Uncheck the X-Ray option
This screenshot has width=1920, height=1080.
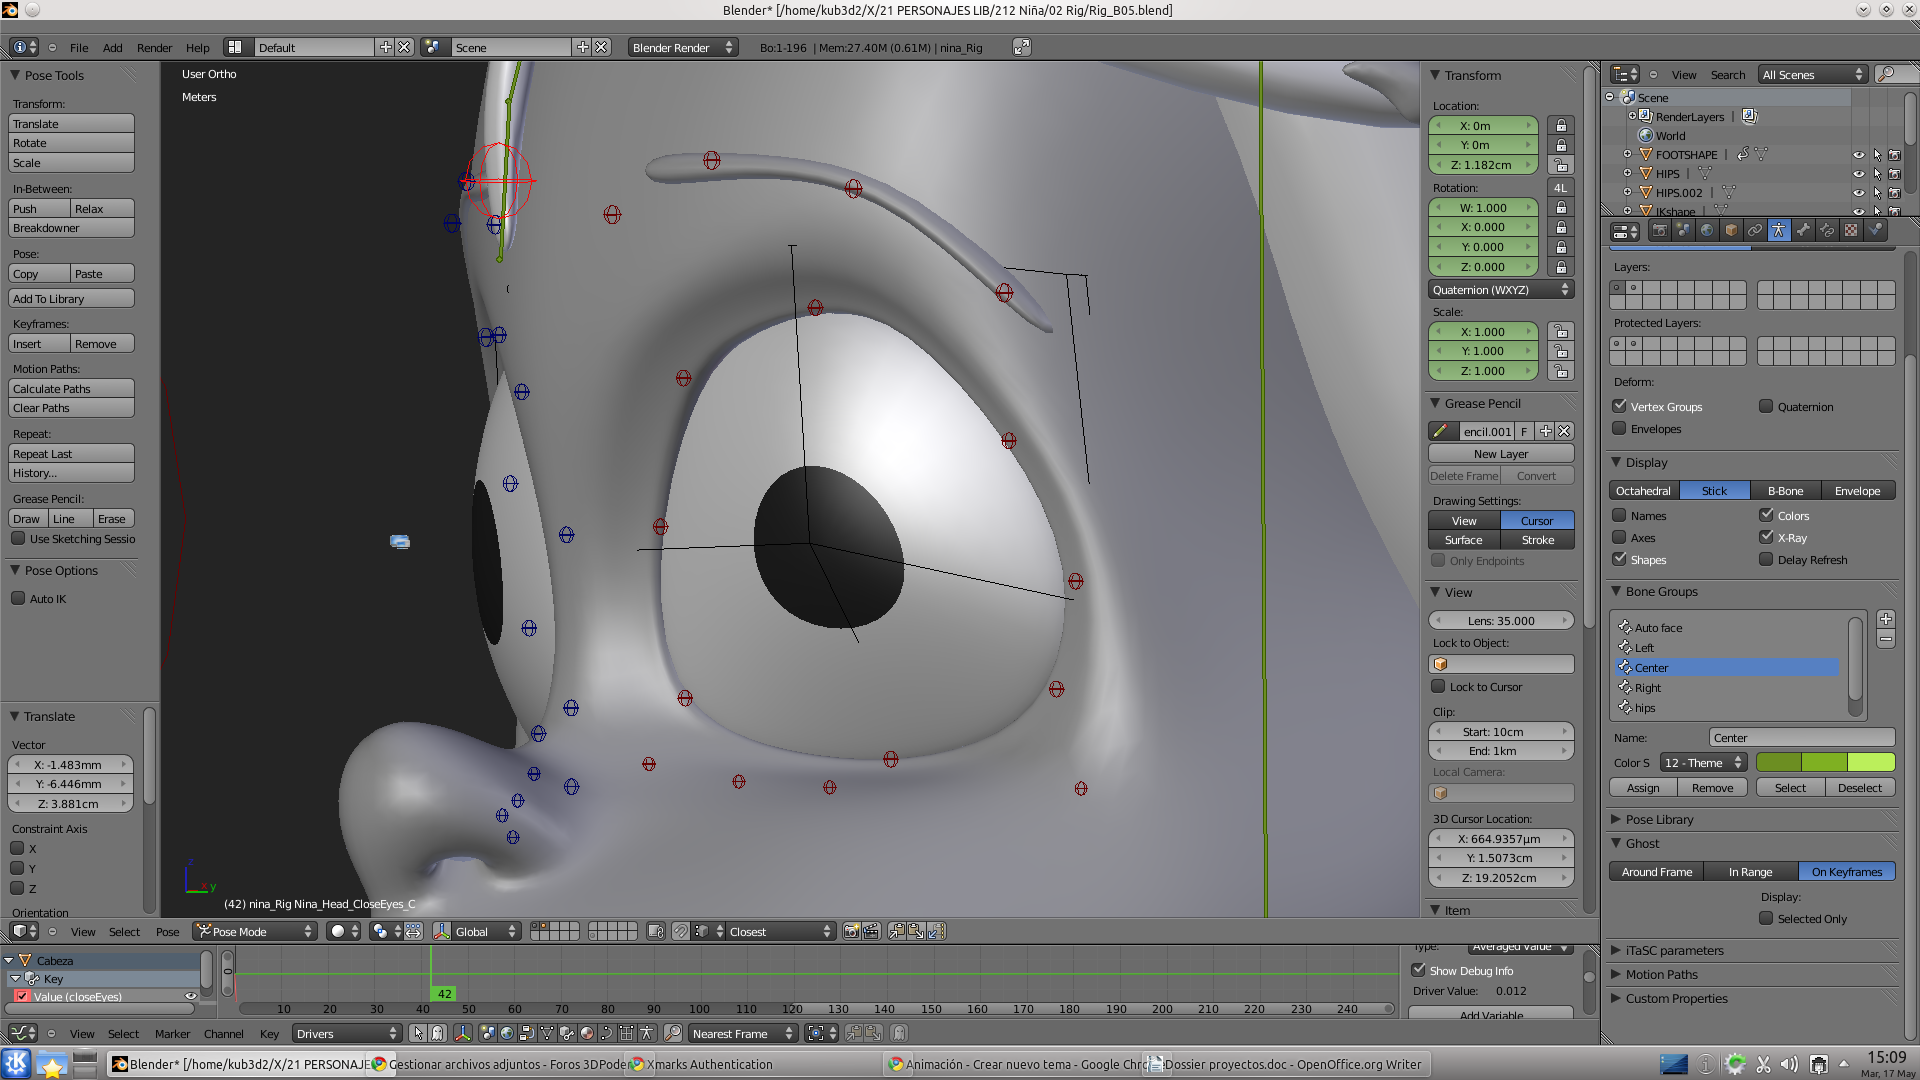[1766, 537]
